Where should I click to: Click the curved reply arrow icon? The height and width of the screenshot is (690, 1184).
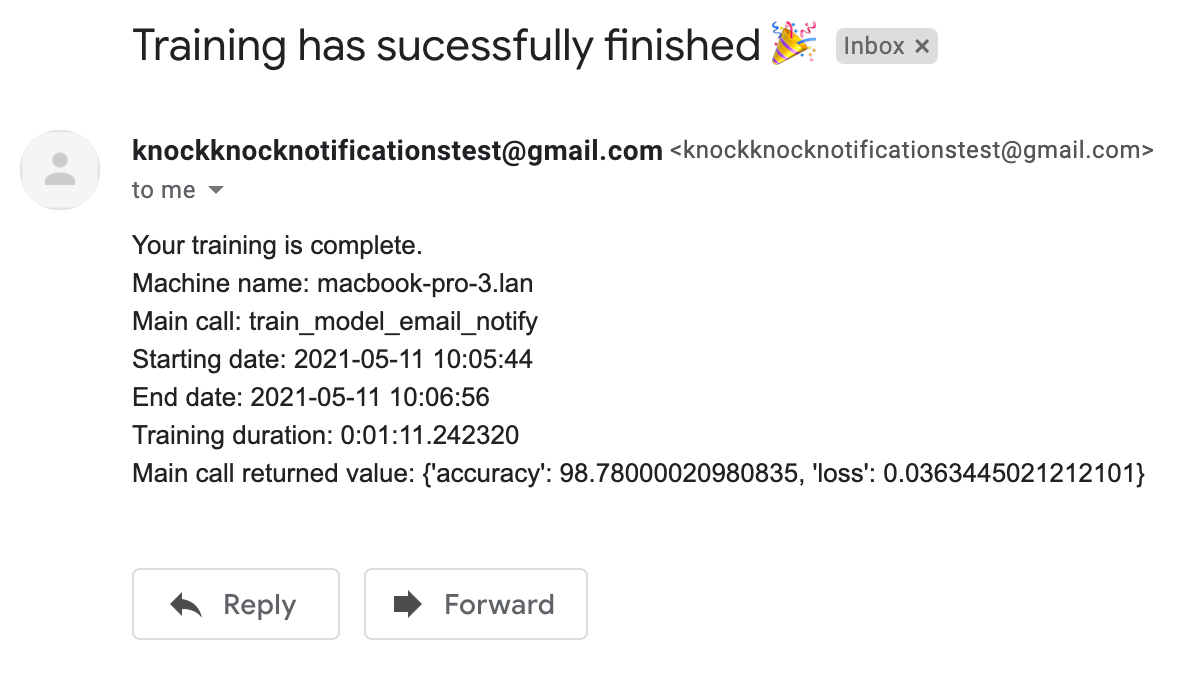186,605
